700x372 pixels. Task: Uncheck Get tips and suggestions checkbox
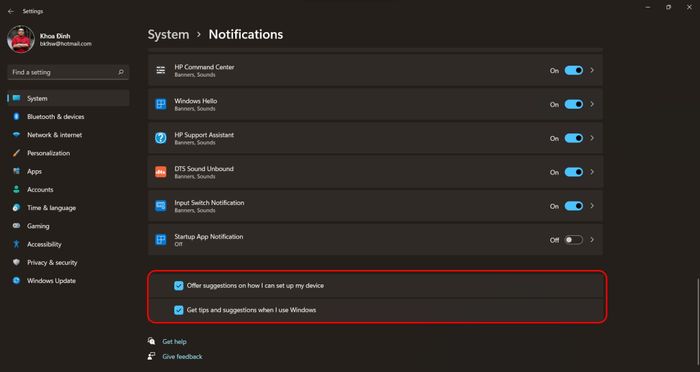179,310
